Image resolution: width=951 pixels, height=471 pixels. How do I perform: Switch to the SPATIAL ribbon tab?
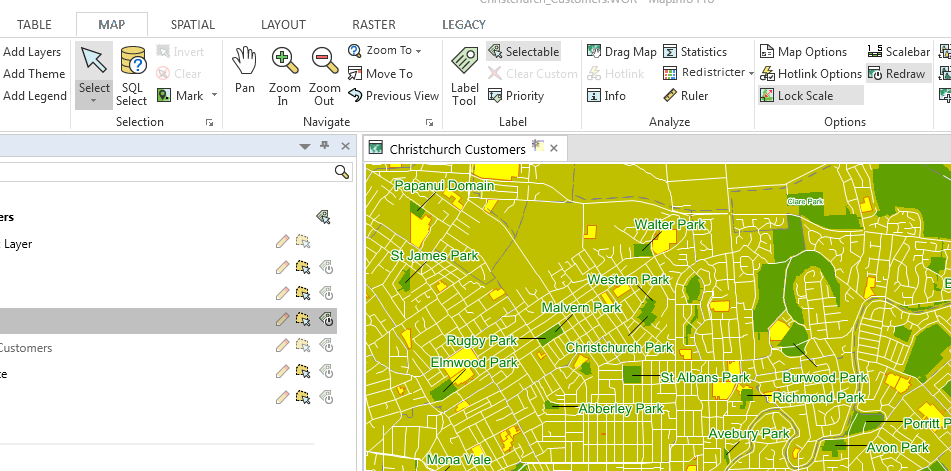[193, 25]
